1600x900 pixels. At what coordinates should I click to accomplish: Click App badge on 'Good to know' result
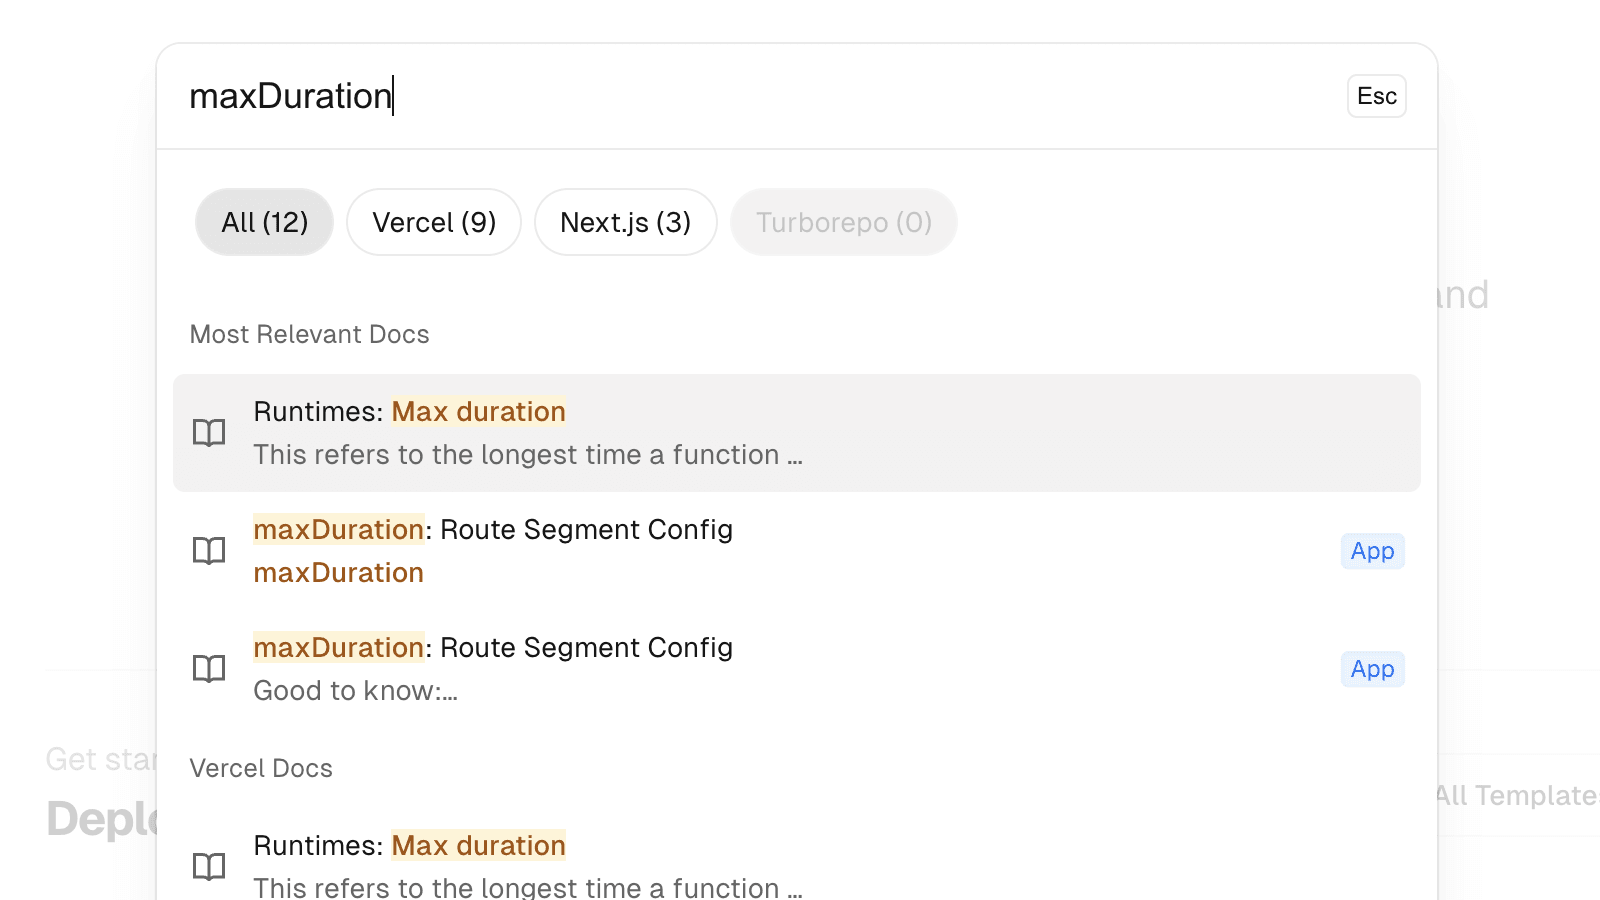(x=1372, y=669)
